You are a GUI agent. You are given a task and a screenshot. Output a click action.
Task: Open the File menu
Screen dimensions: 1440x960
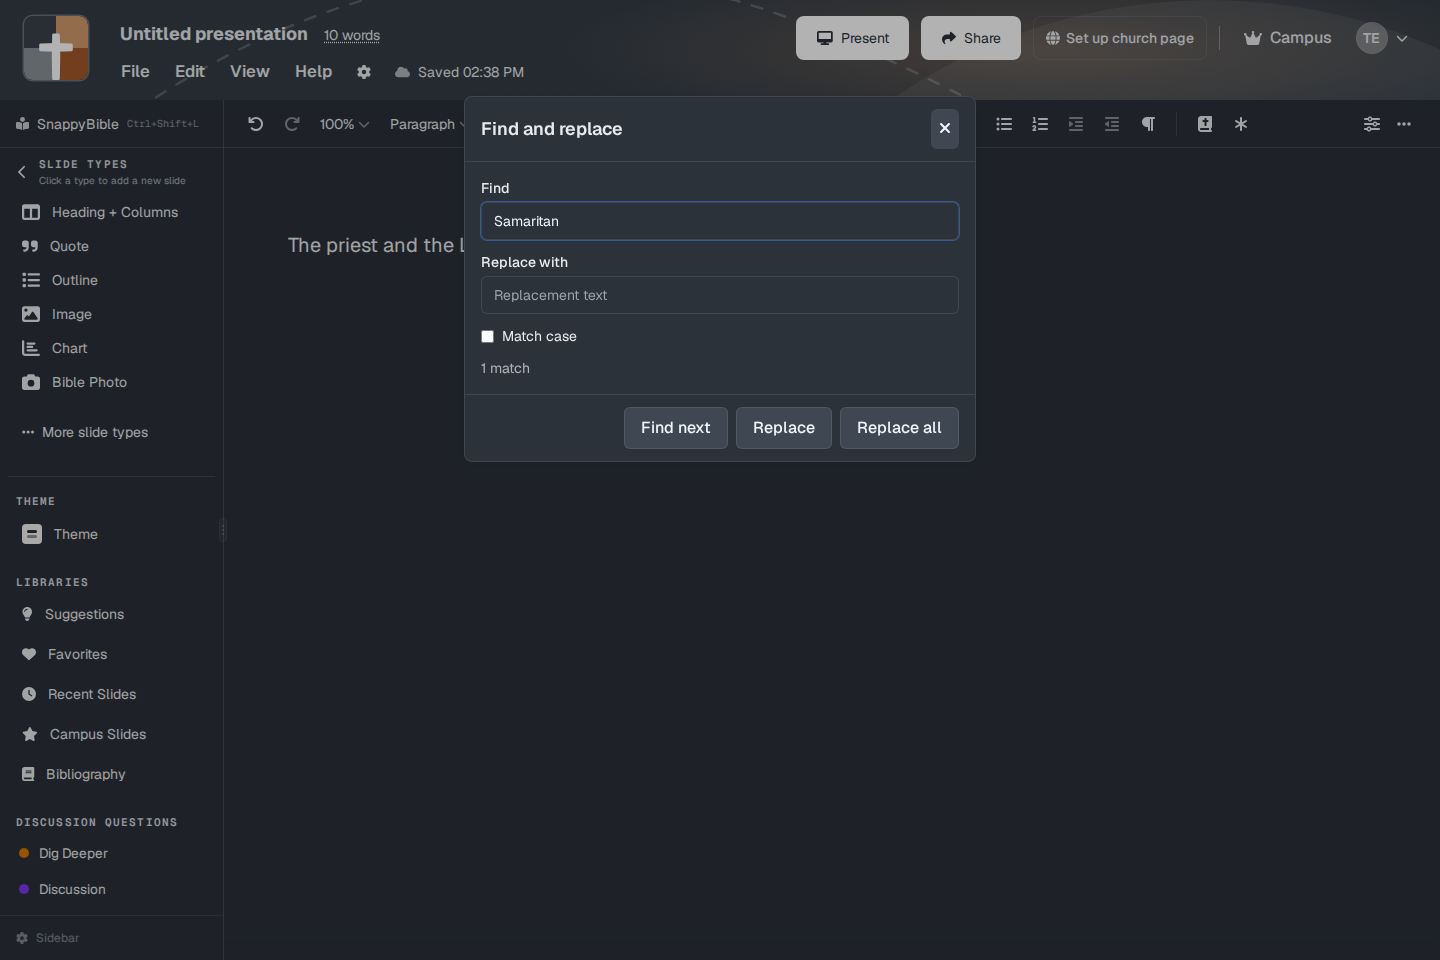pos(135,72)
